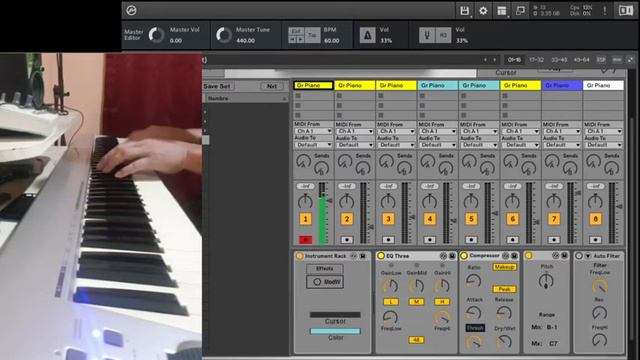Click the ESP tab button

point(601,60)
